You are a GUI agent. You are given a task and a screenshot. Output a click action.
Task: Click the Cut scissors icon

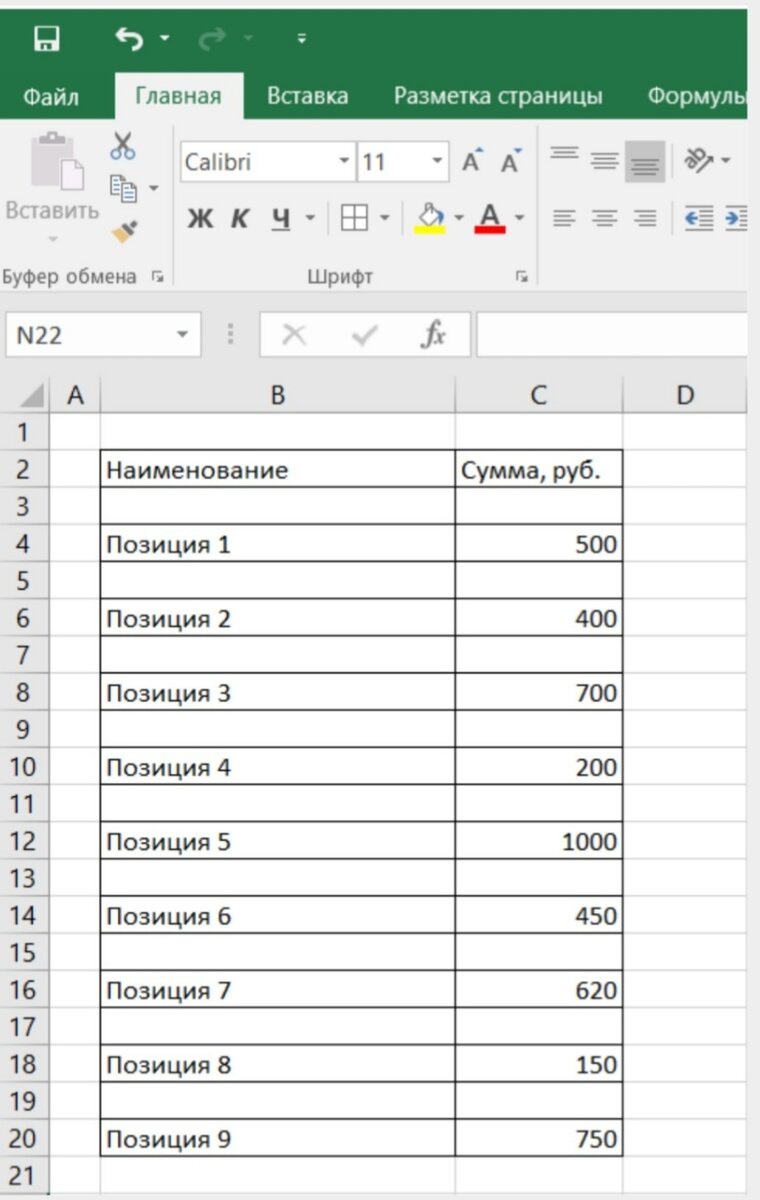click(123, 147)
